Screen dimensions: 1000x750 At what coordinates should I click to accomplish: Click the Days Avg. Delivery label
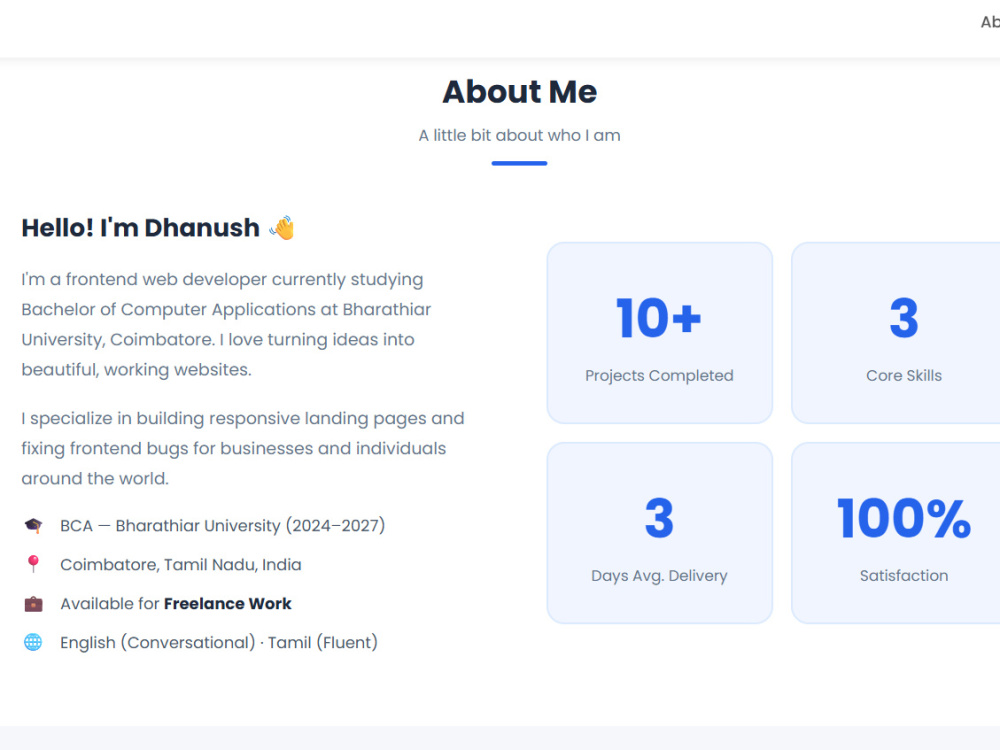pyautogui.click(x=659, y=576)
